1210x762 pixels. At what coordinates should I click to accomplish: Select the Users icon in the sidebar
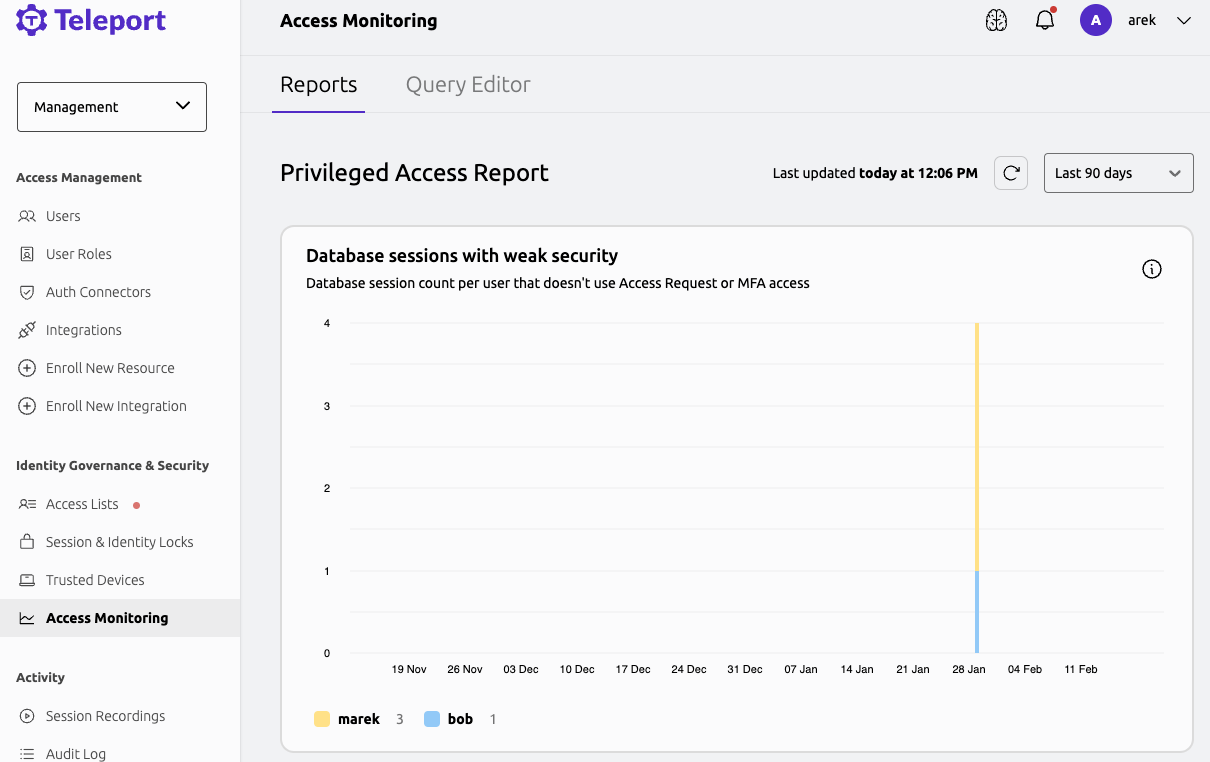tap(27, 216)
